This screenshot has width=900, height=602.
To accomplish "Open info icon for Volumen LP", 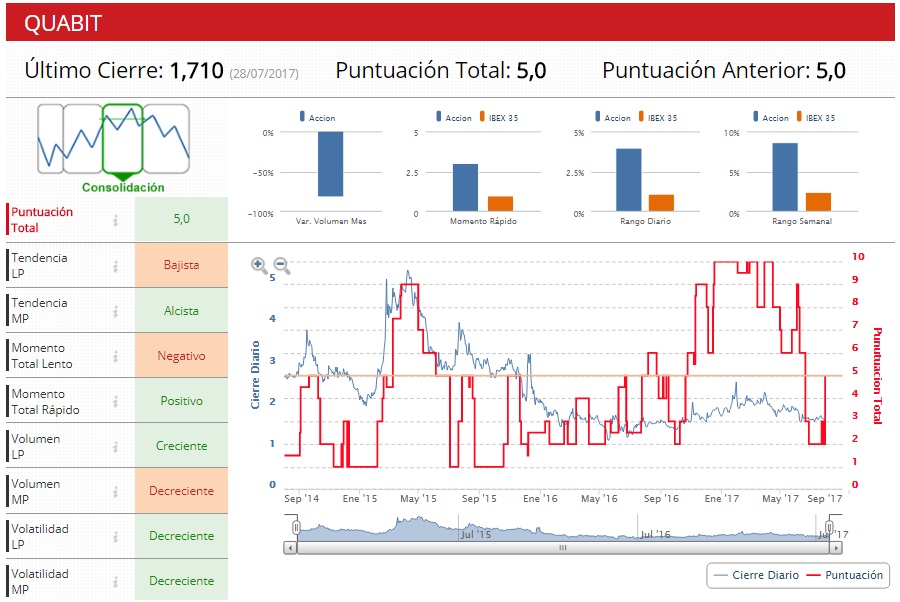I will pos(116,446).
